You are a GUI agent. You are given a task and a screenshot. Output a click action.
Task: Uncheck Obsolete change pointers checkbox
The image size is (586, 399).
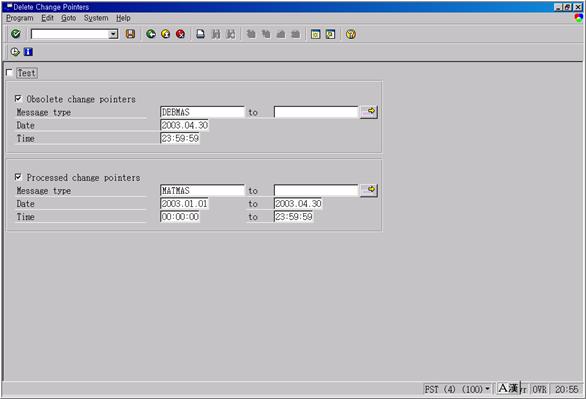click(x=18, y=99)
